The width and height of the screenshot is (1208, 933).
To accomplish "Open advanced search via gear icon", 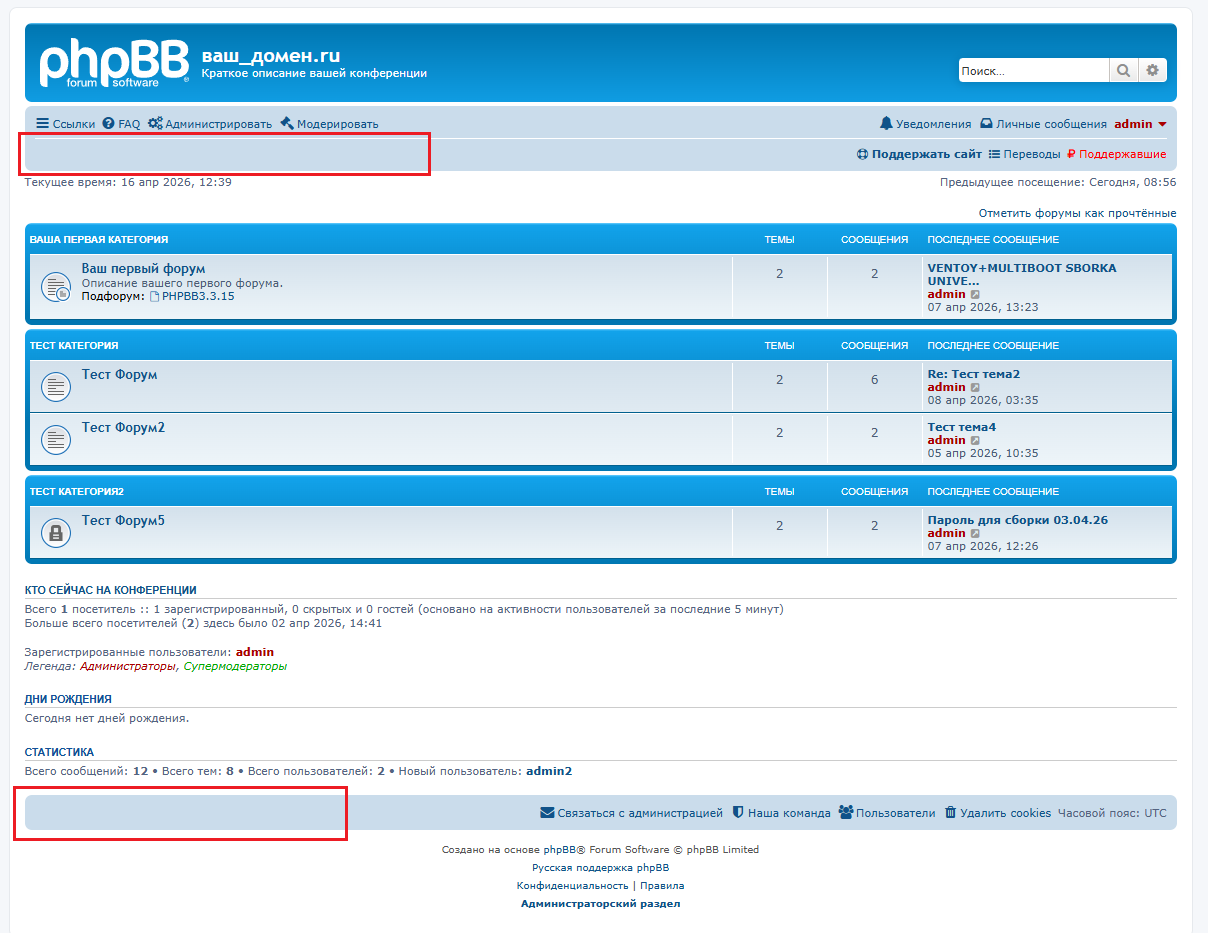I will tap(1152, 70).
